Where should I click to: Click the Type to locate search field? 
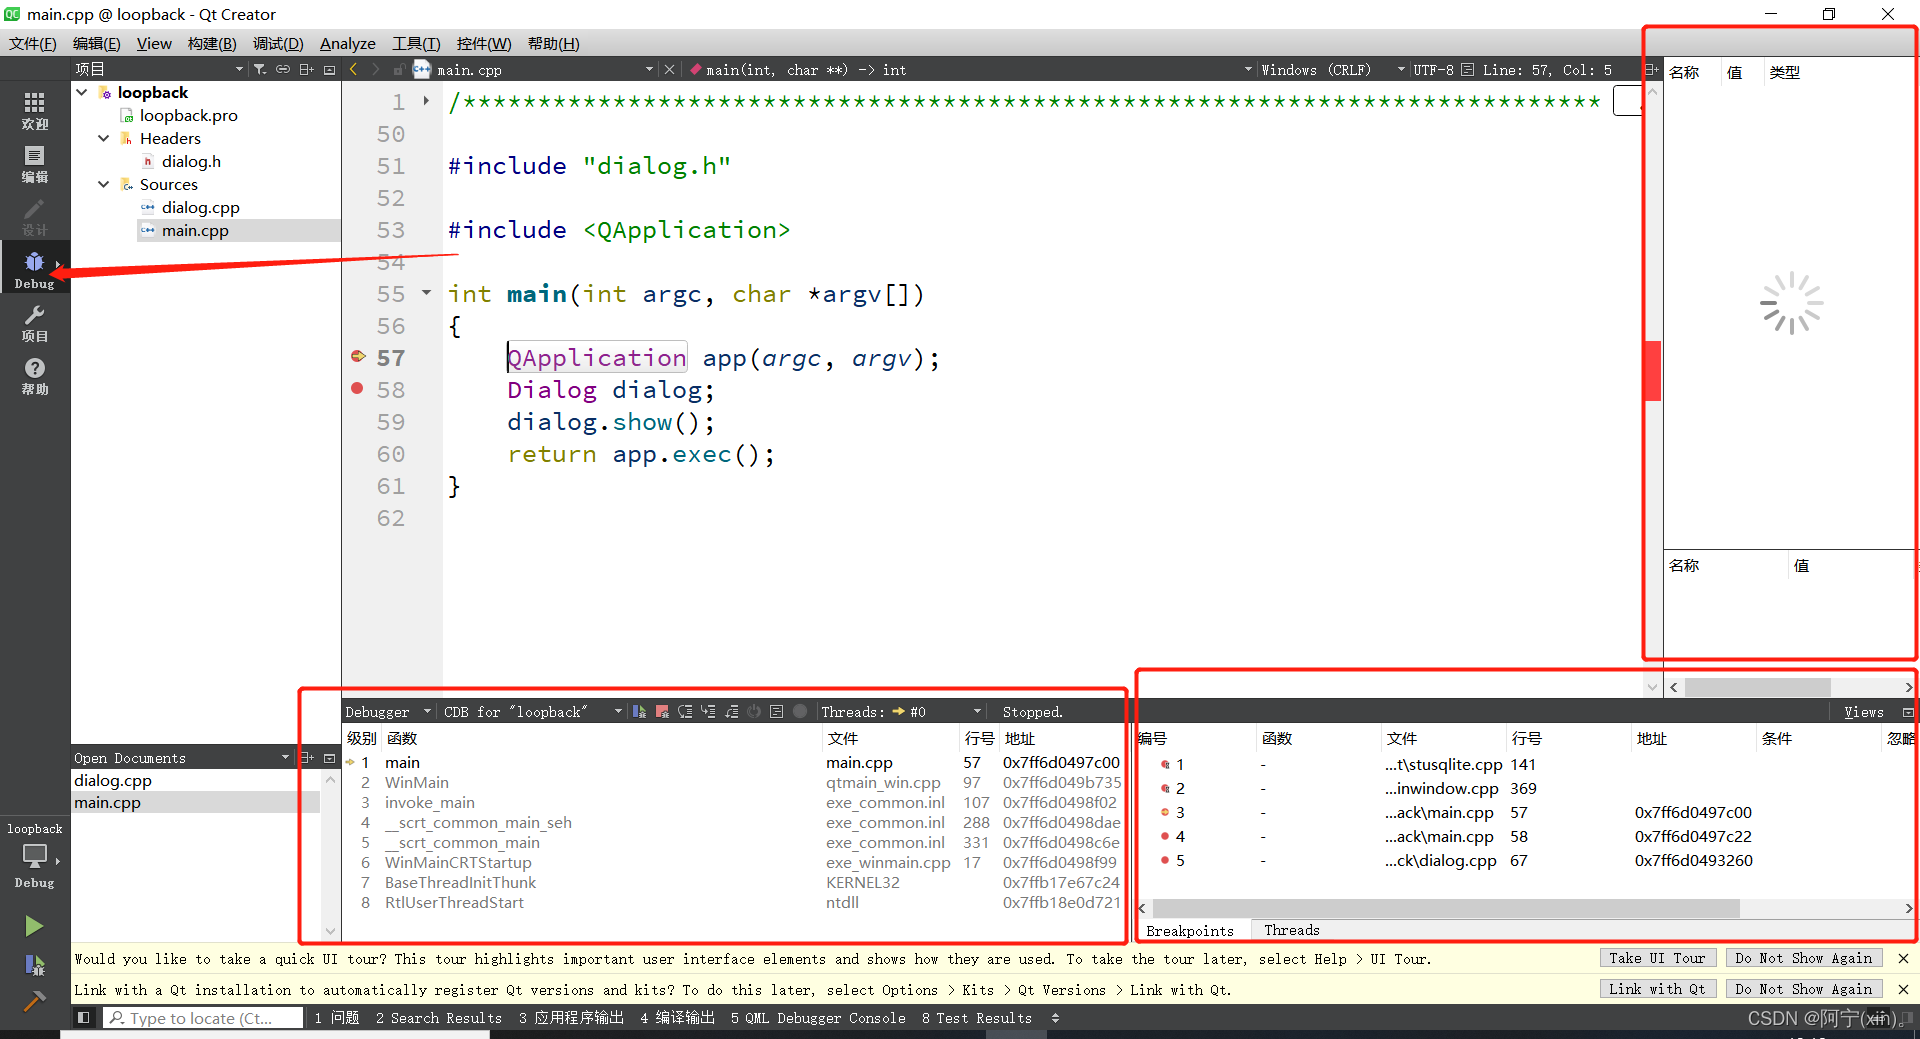[x=203, y=1018]
